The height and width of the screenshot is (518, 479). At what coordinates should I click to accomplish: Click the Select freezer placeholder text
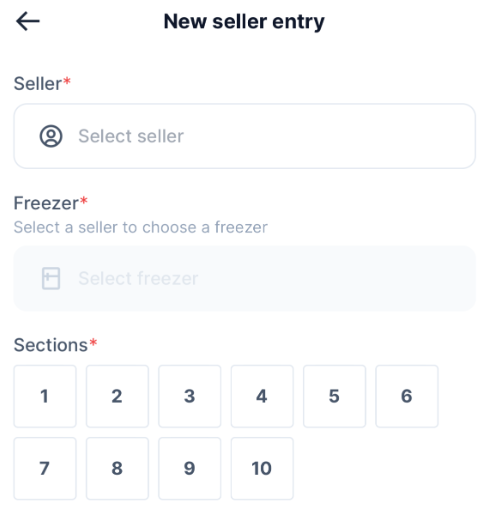click(138, 279)
